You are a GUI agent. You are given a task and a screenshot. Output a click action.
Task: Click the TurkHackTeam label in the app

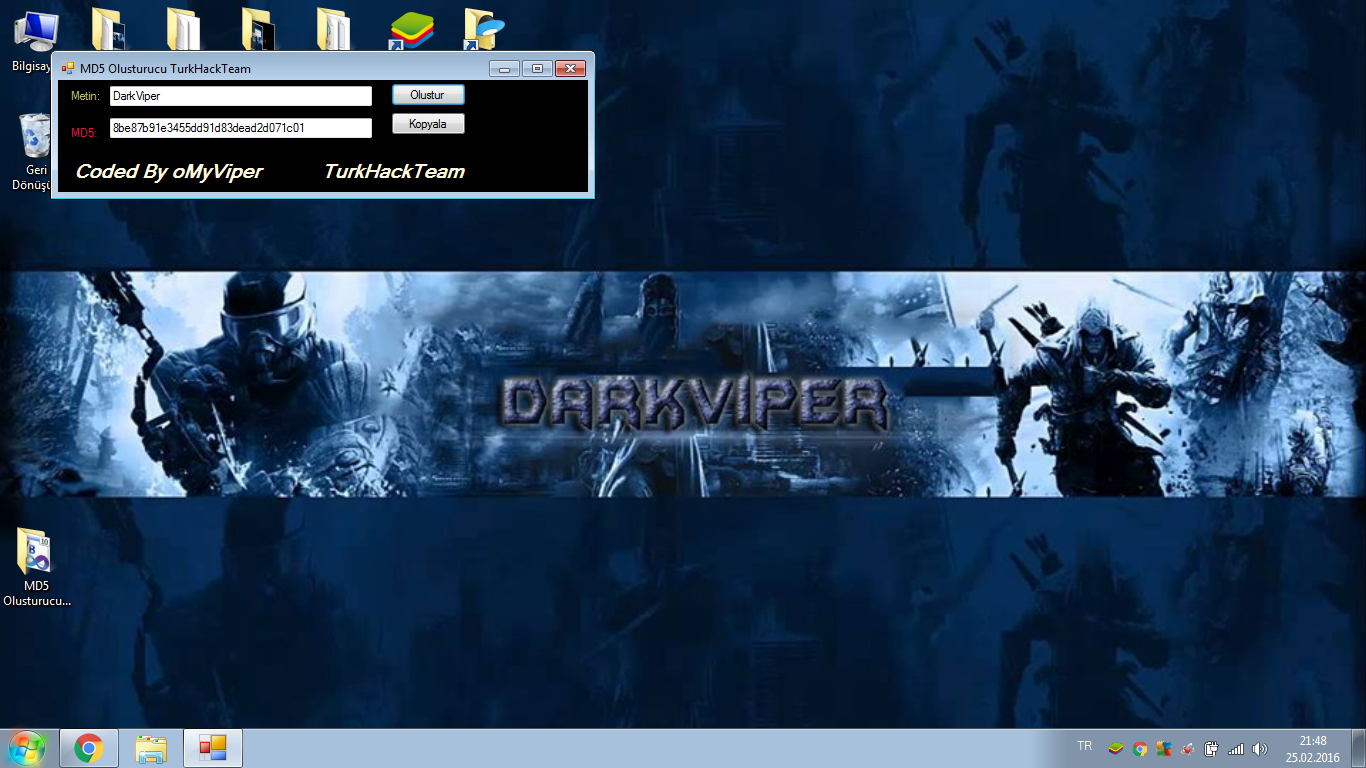point(394,171)
